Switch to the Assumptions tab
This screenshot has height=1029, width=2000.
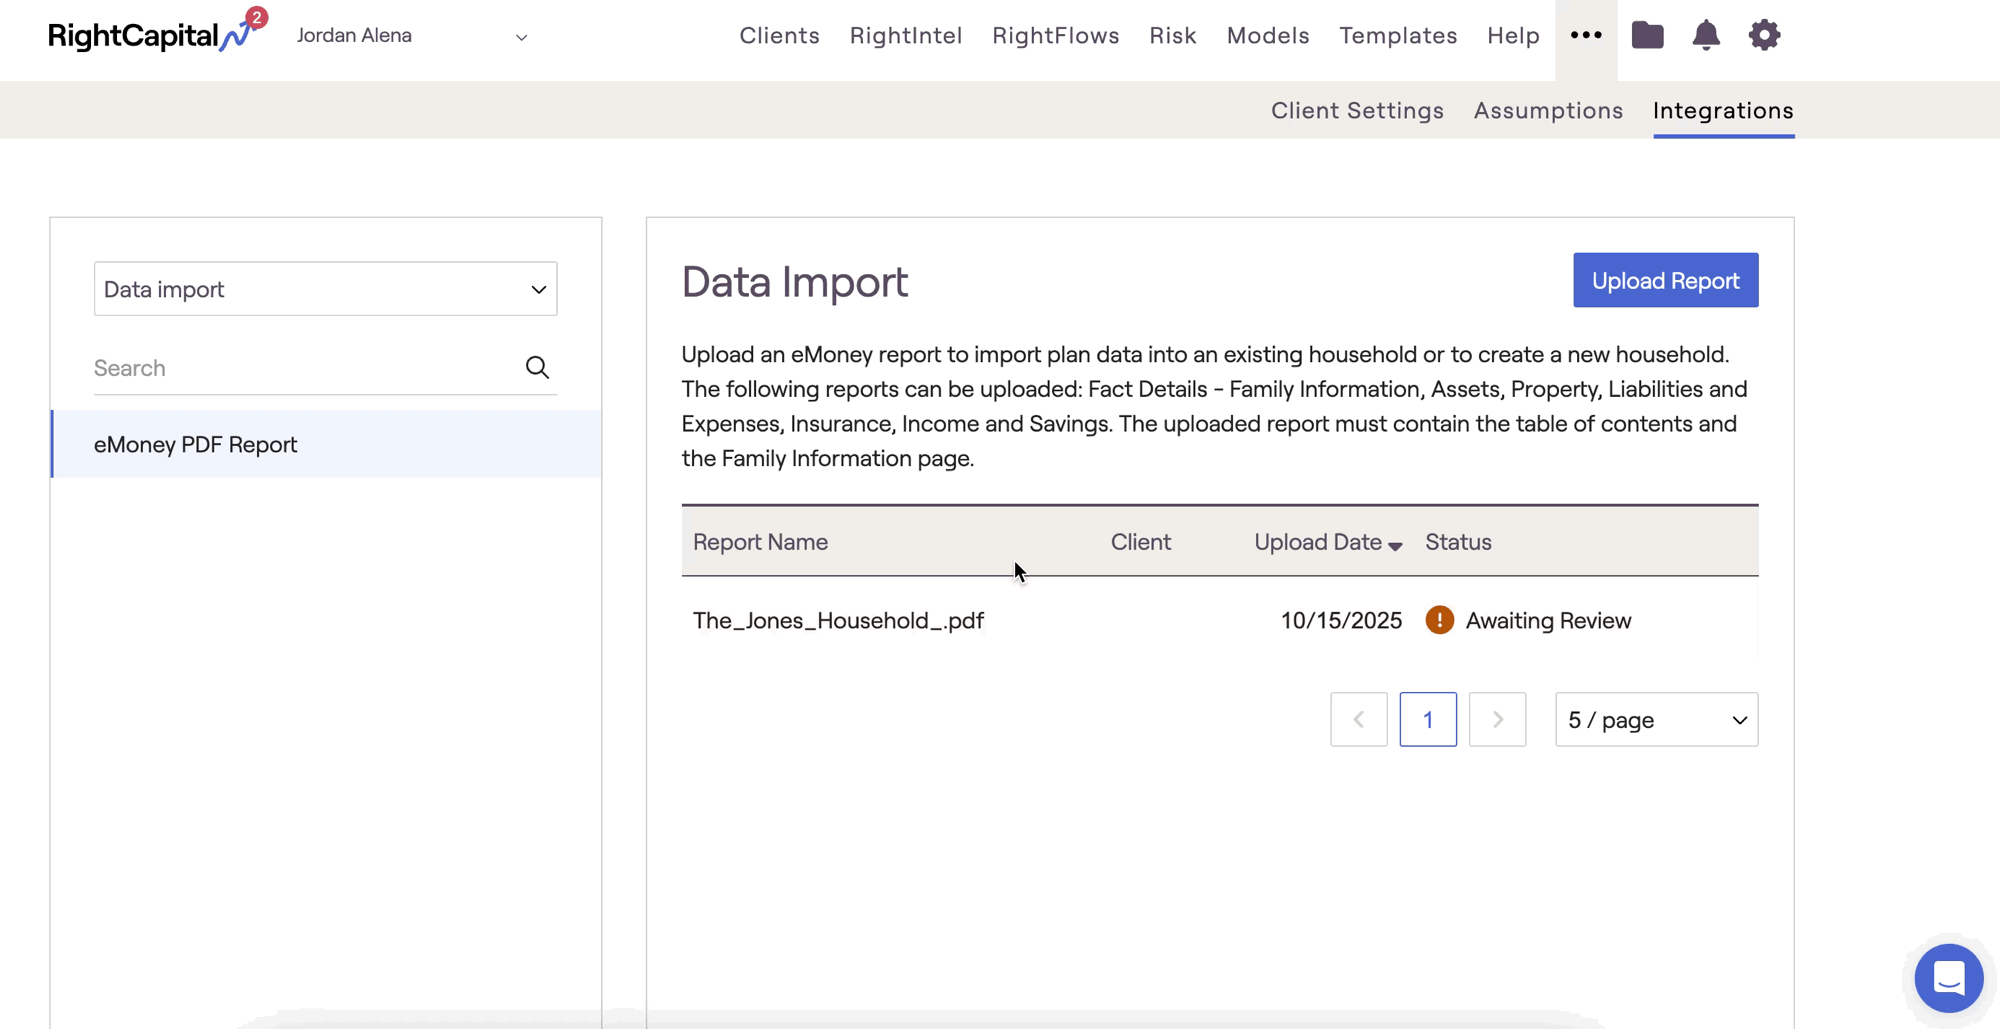(1548, 110)
